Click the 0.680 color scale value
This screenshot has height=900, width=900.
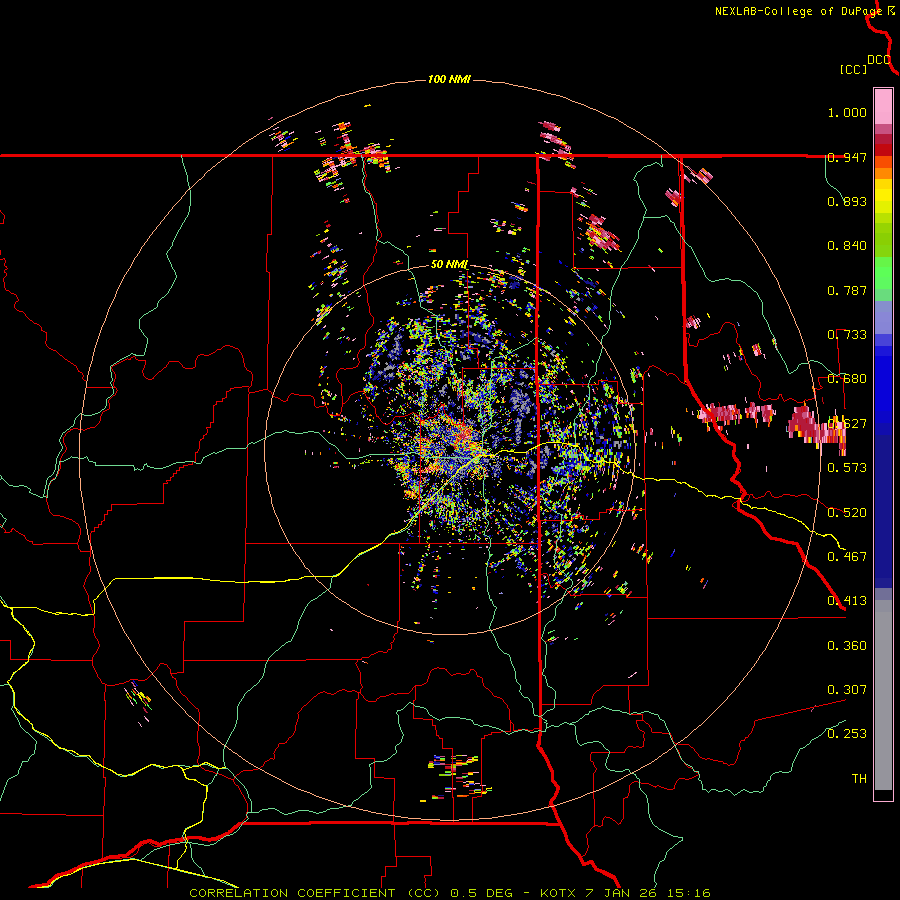pos(847,379)
